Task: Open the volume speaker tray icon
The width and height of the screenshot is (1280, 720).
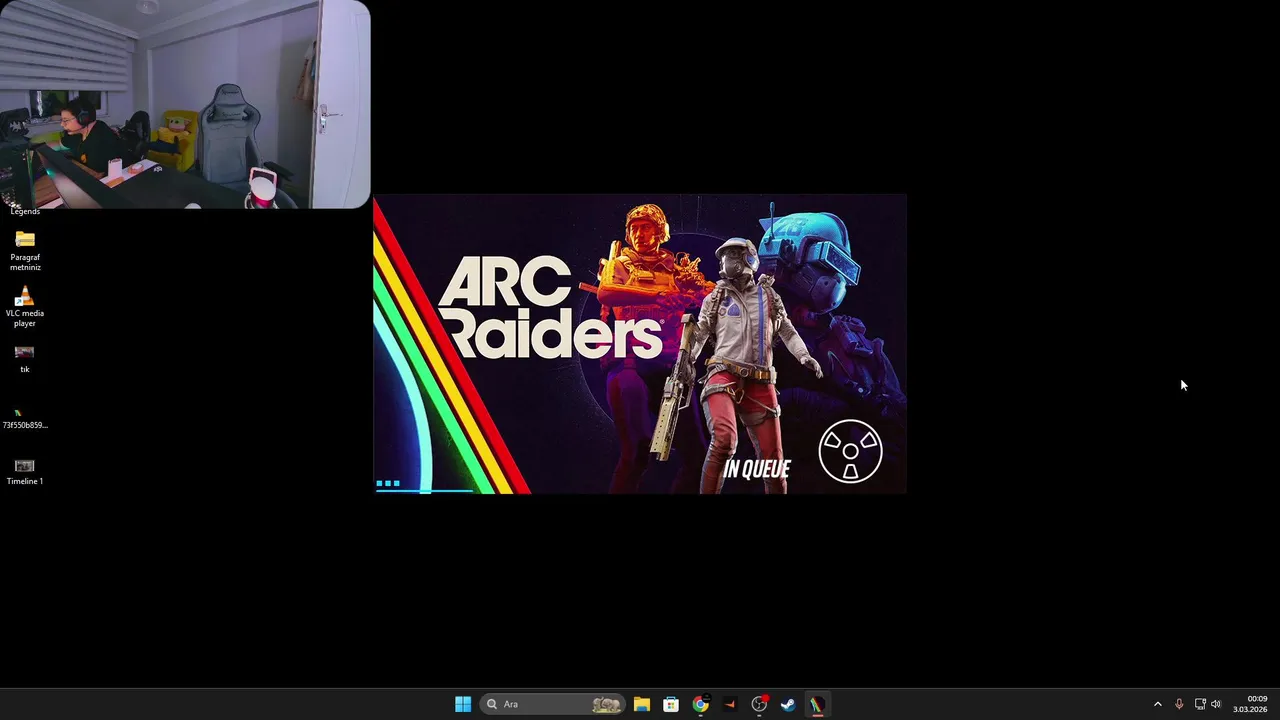Action: (x=1216, y=704)
